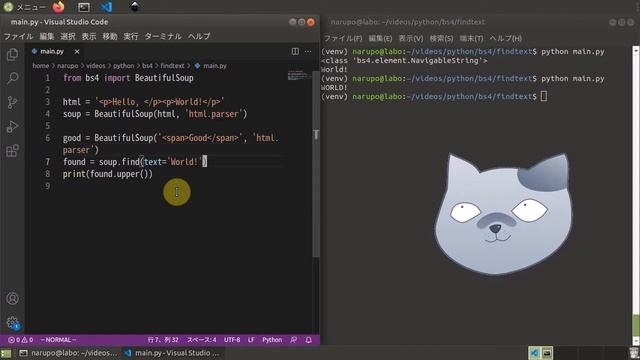Click the terminal prompt cursor line
640x360 pixels.
(433, 96)
